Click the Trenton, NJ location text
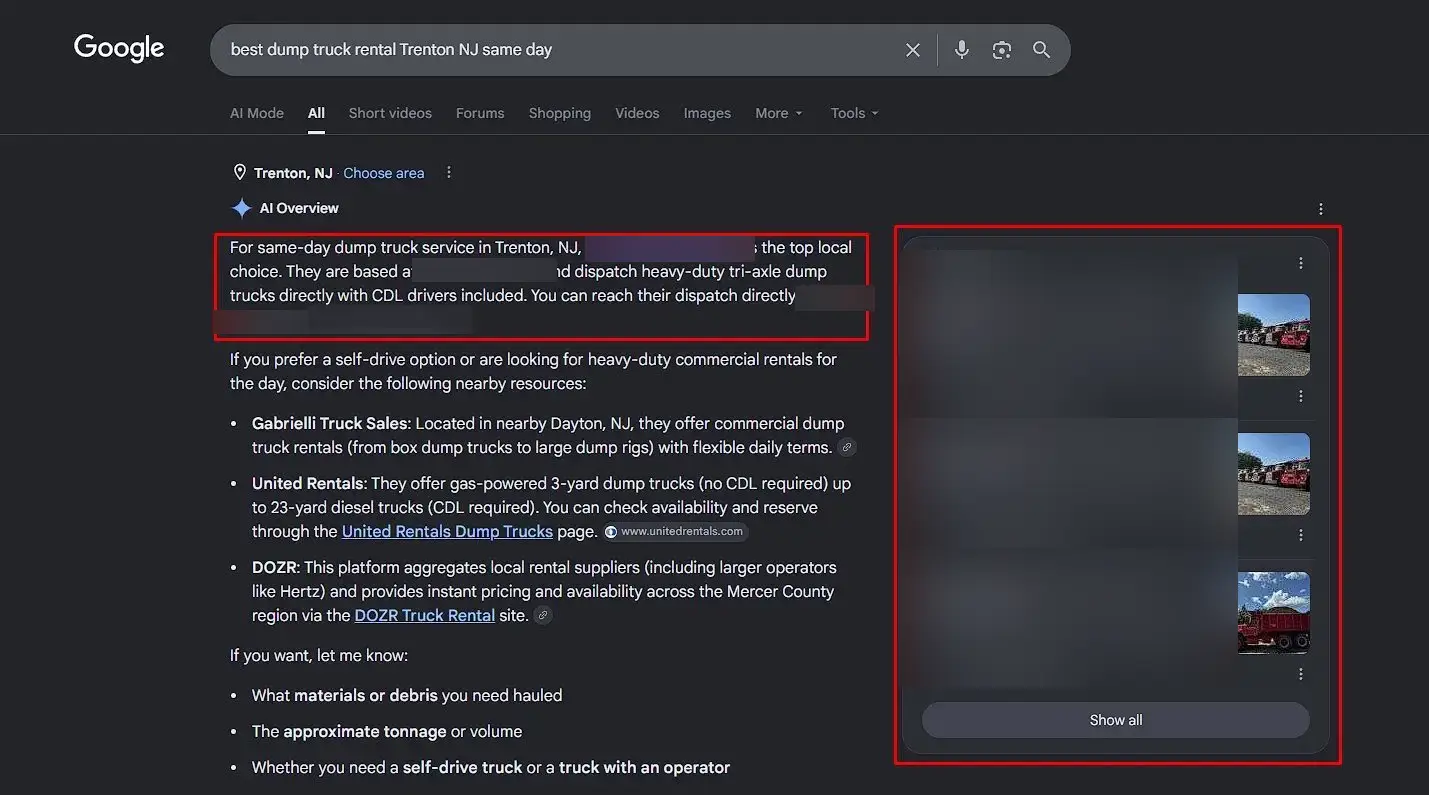The image size is (1429, 795). tap(293, 173)
